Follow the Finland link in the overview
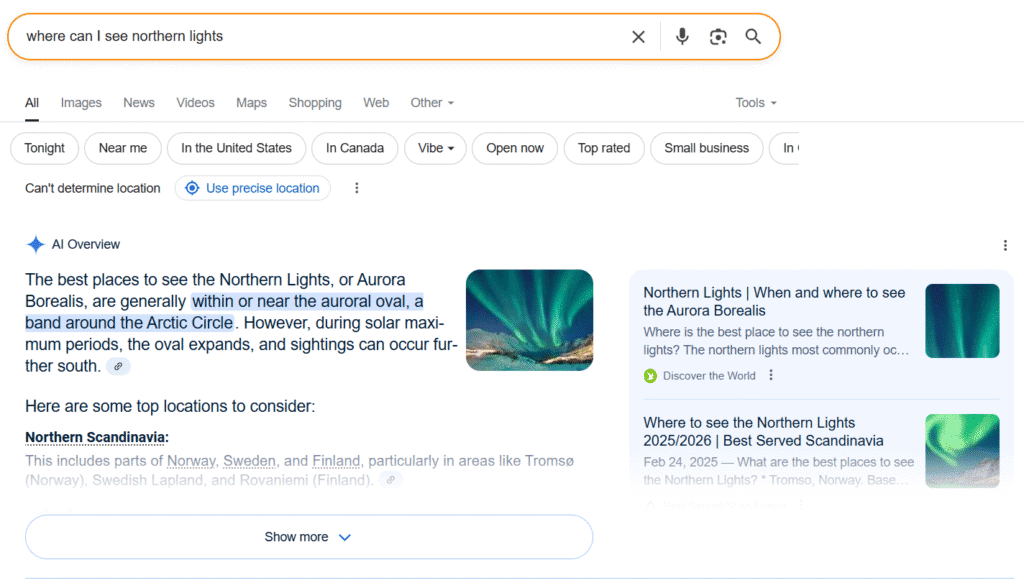Image resolution: width=1024 pixels, height=588 pixels. pyautogui.click(x=336, y=461)
